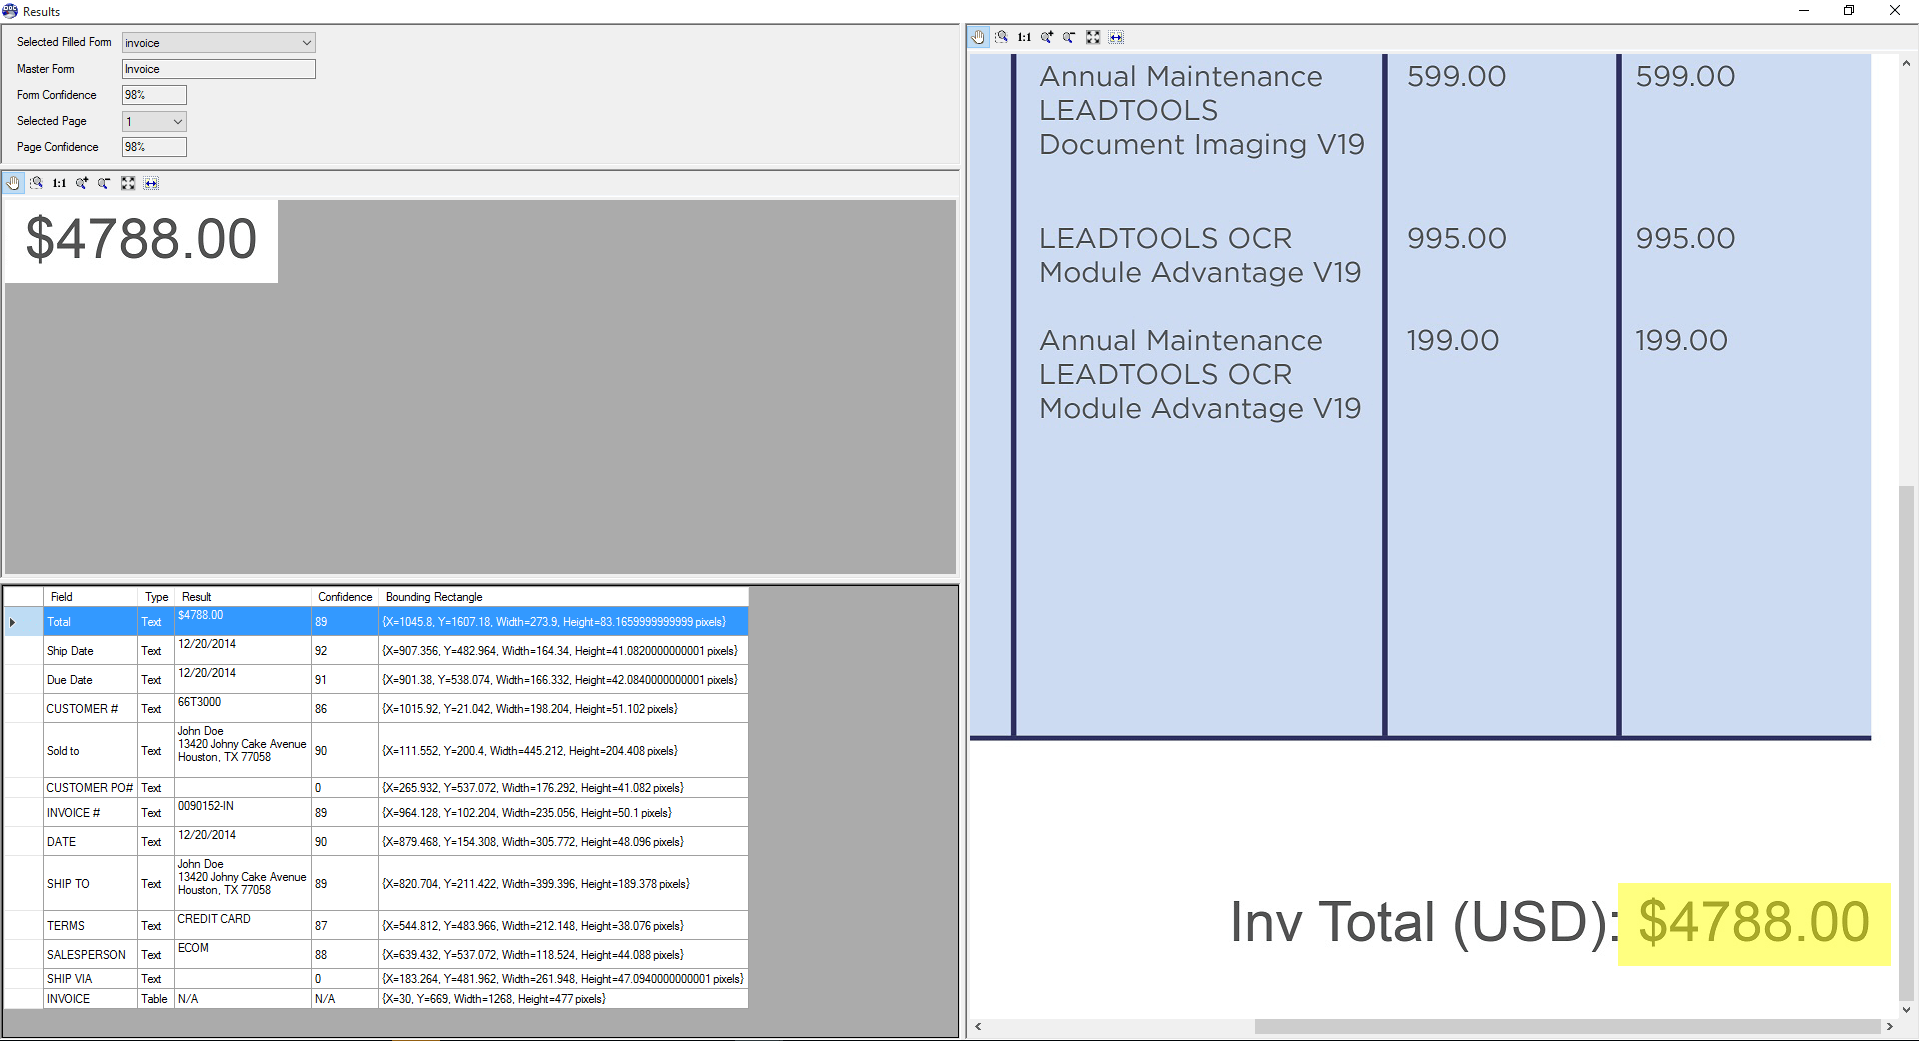Fit image to view in the field image toolbar
Image resolution: width=1919 pixels, height=1041 pixels.
click(128, 183)
